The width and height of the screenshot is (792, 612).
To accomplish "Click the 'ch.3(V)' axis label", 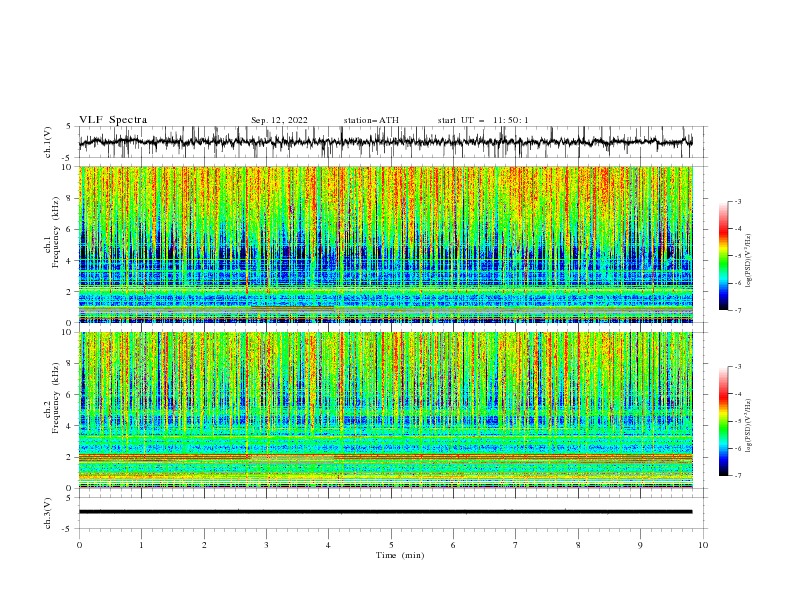I will pyautogui.click(x=48, y=513).
